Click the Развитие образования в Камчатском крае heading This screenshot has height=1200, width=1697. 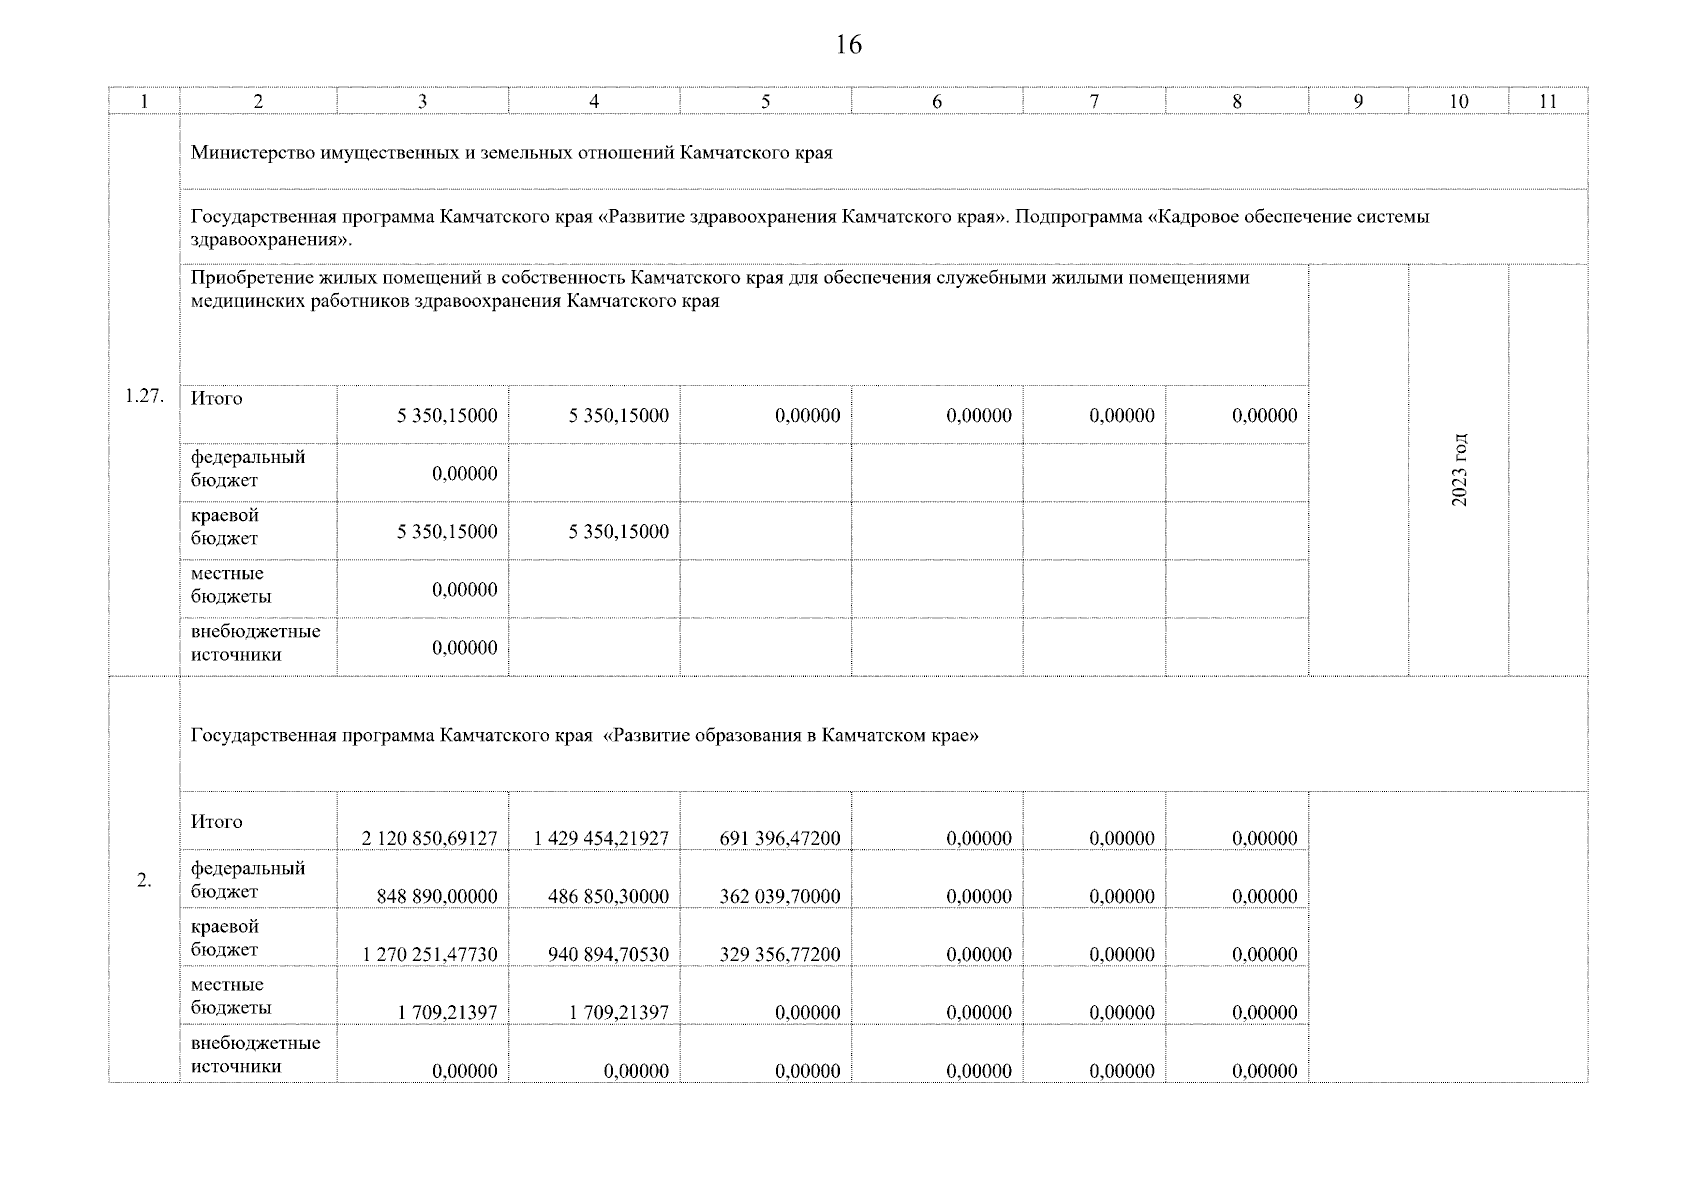[x=584, y=736]
